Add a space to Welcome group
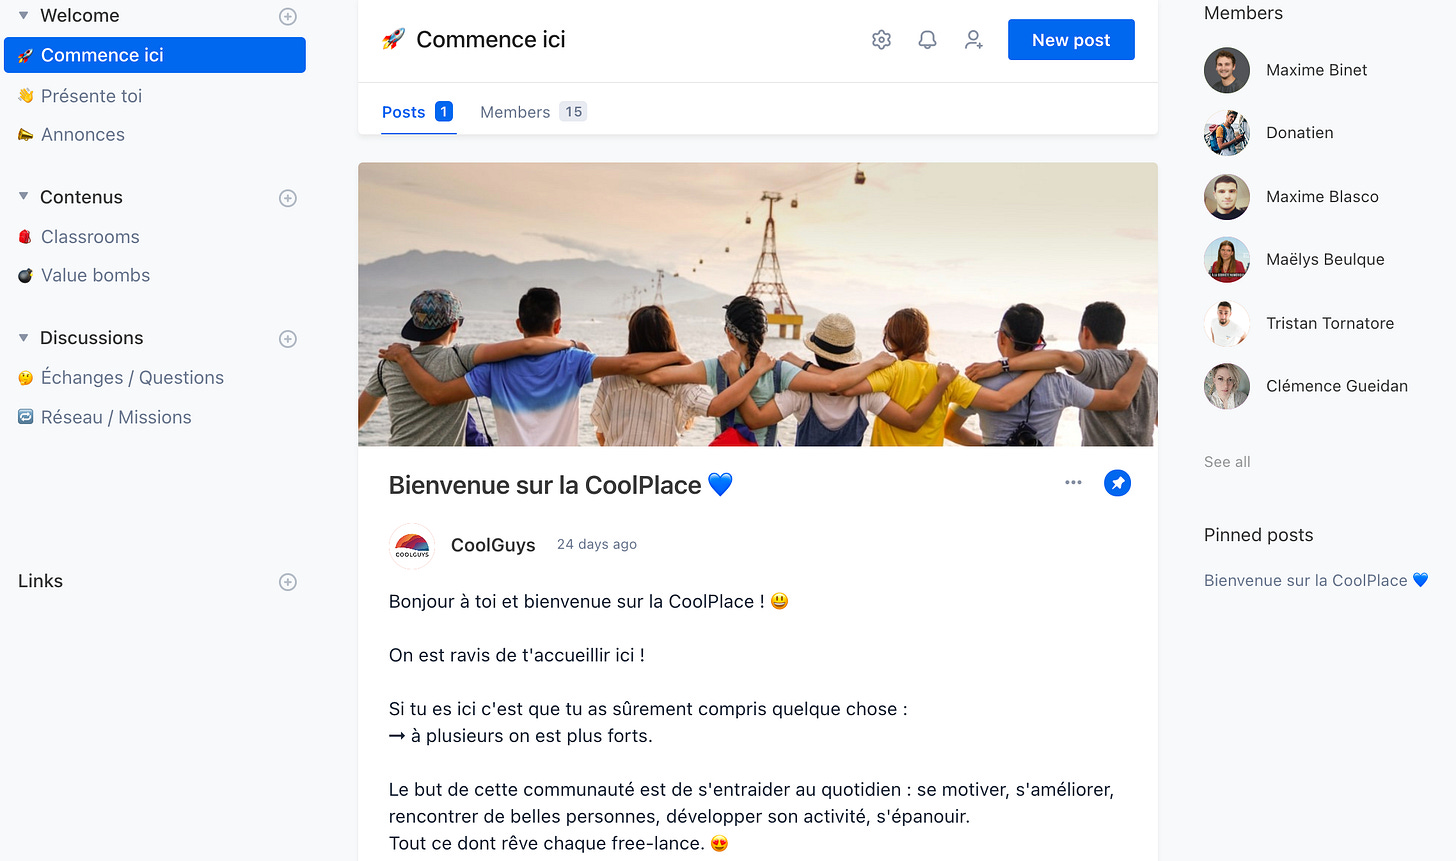This screenshot has height=861, width=1456. (x=288, y=16)
